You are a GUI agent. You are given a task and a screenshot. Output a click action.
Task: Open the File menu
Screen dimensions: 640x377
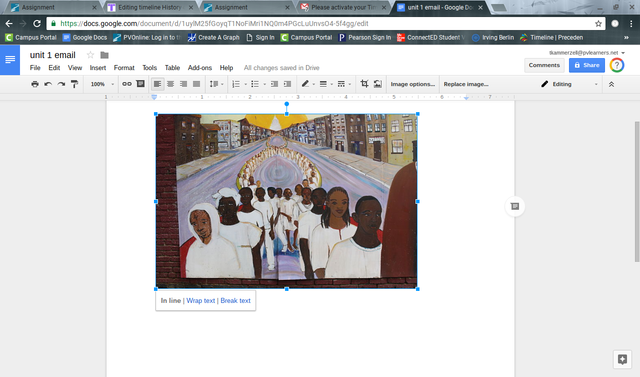tap(35, 68)
